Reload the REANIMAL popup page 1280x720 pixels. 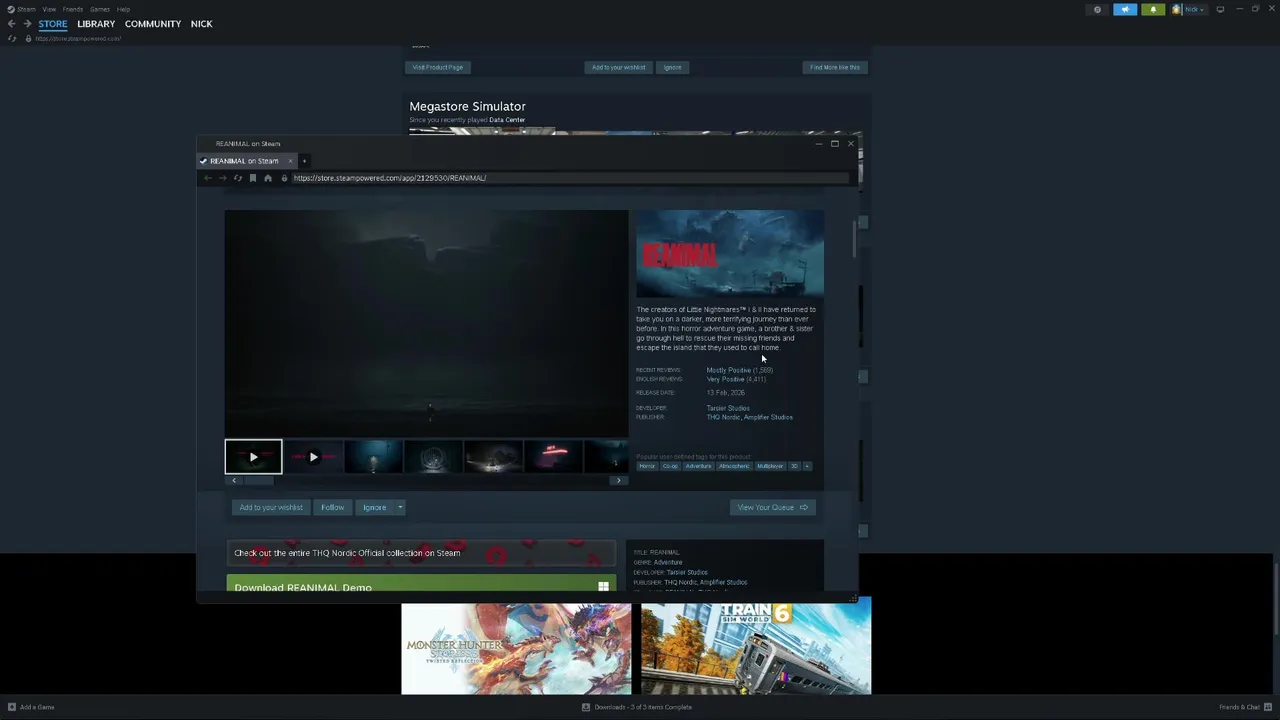[x=237, y=178]
